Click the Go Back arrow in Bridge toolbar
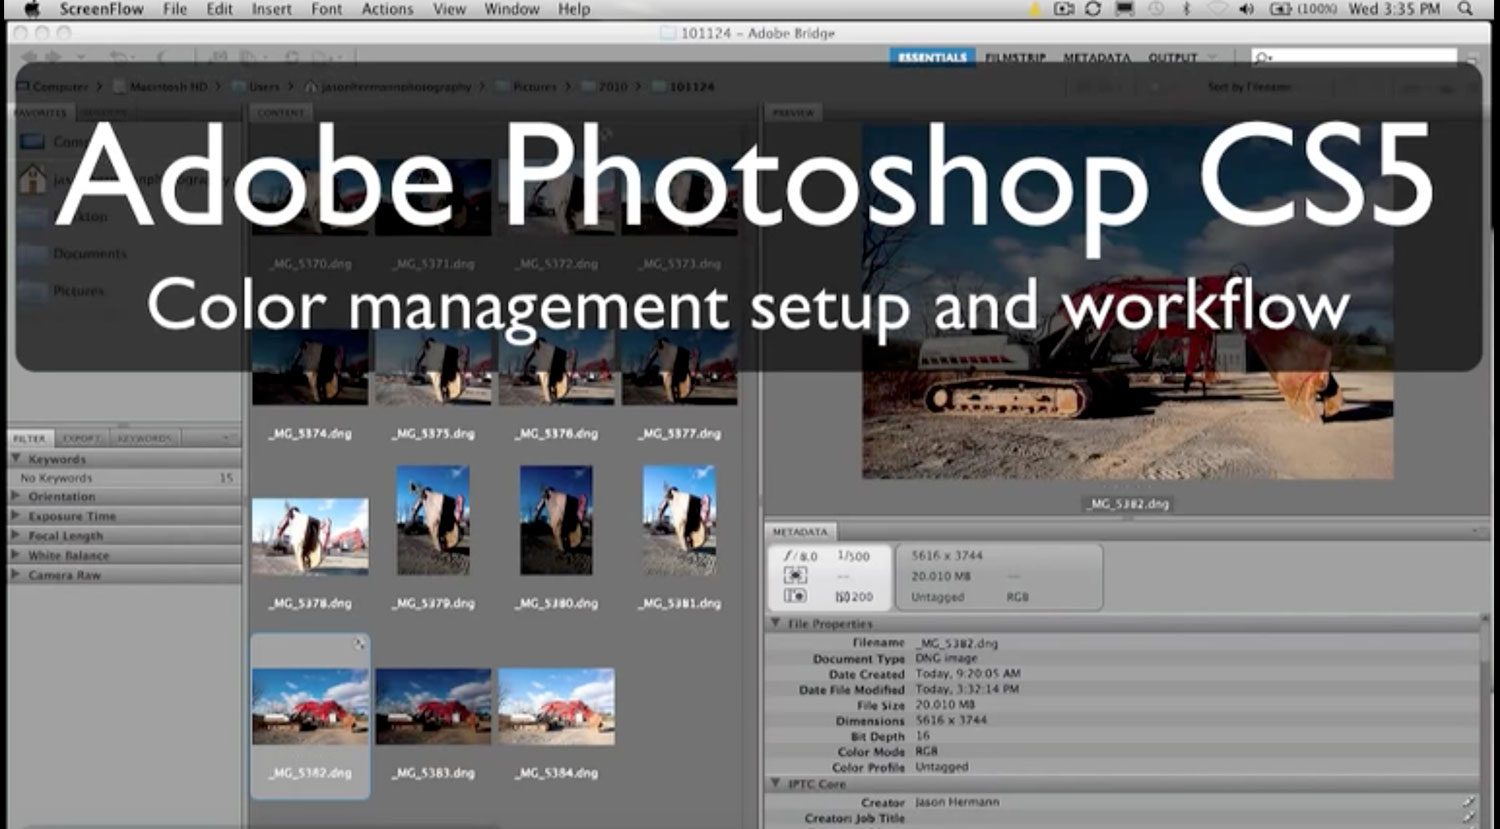The width and height of the screenshot is (1500, 829). click(x=29, y=56)
